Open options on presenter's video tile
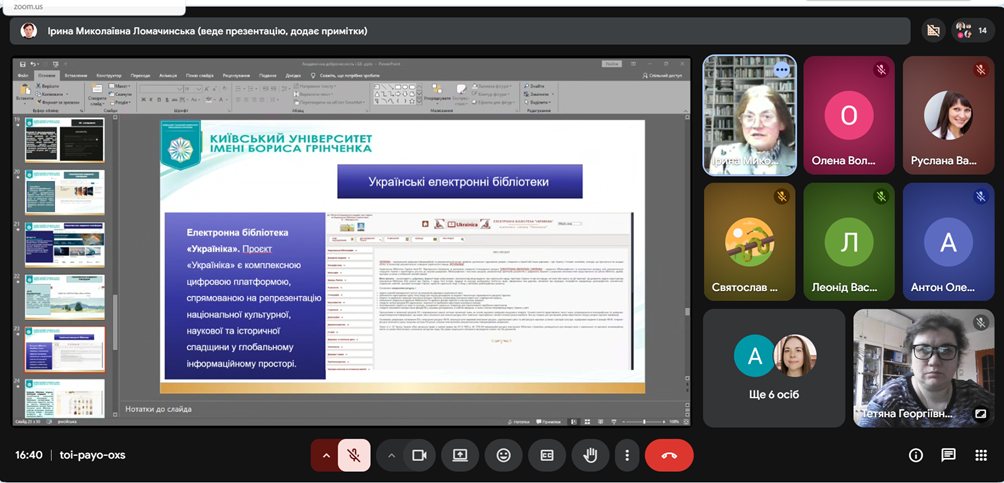Image resolution: width=1004 pixels, height=483 pixels. [781, 71]
